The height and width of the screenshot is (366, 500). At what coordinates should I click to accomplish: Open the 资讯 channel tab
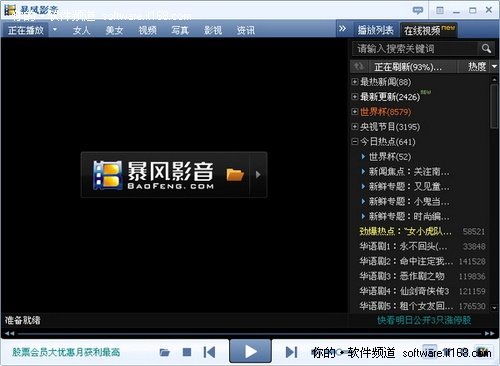246,30
